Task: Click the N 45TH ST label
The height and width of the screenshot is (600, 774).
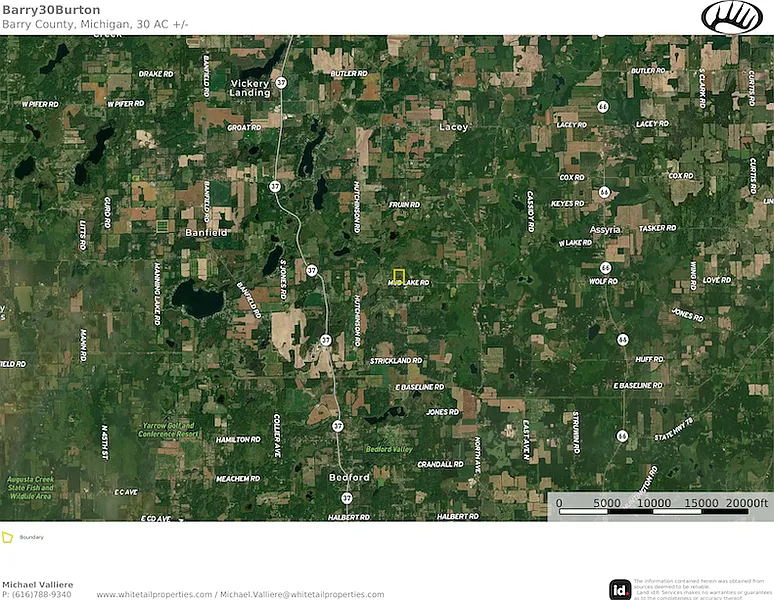Action: pos(105,442)
